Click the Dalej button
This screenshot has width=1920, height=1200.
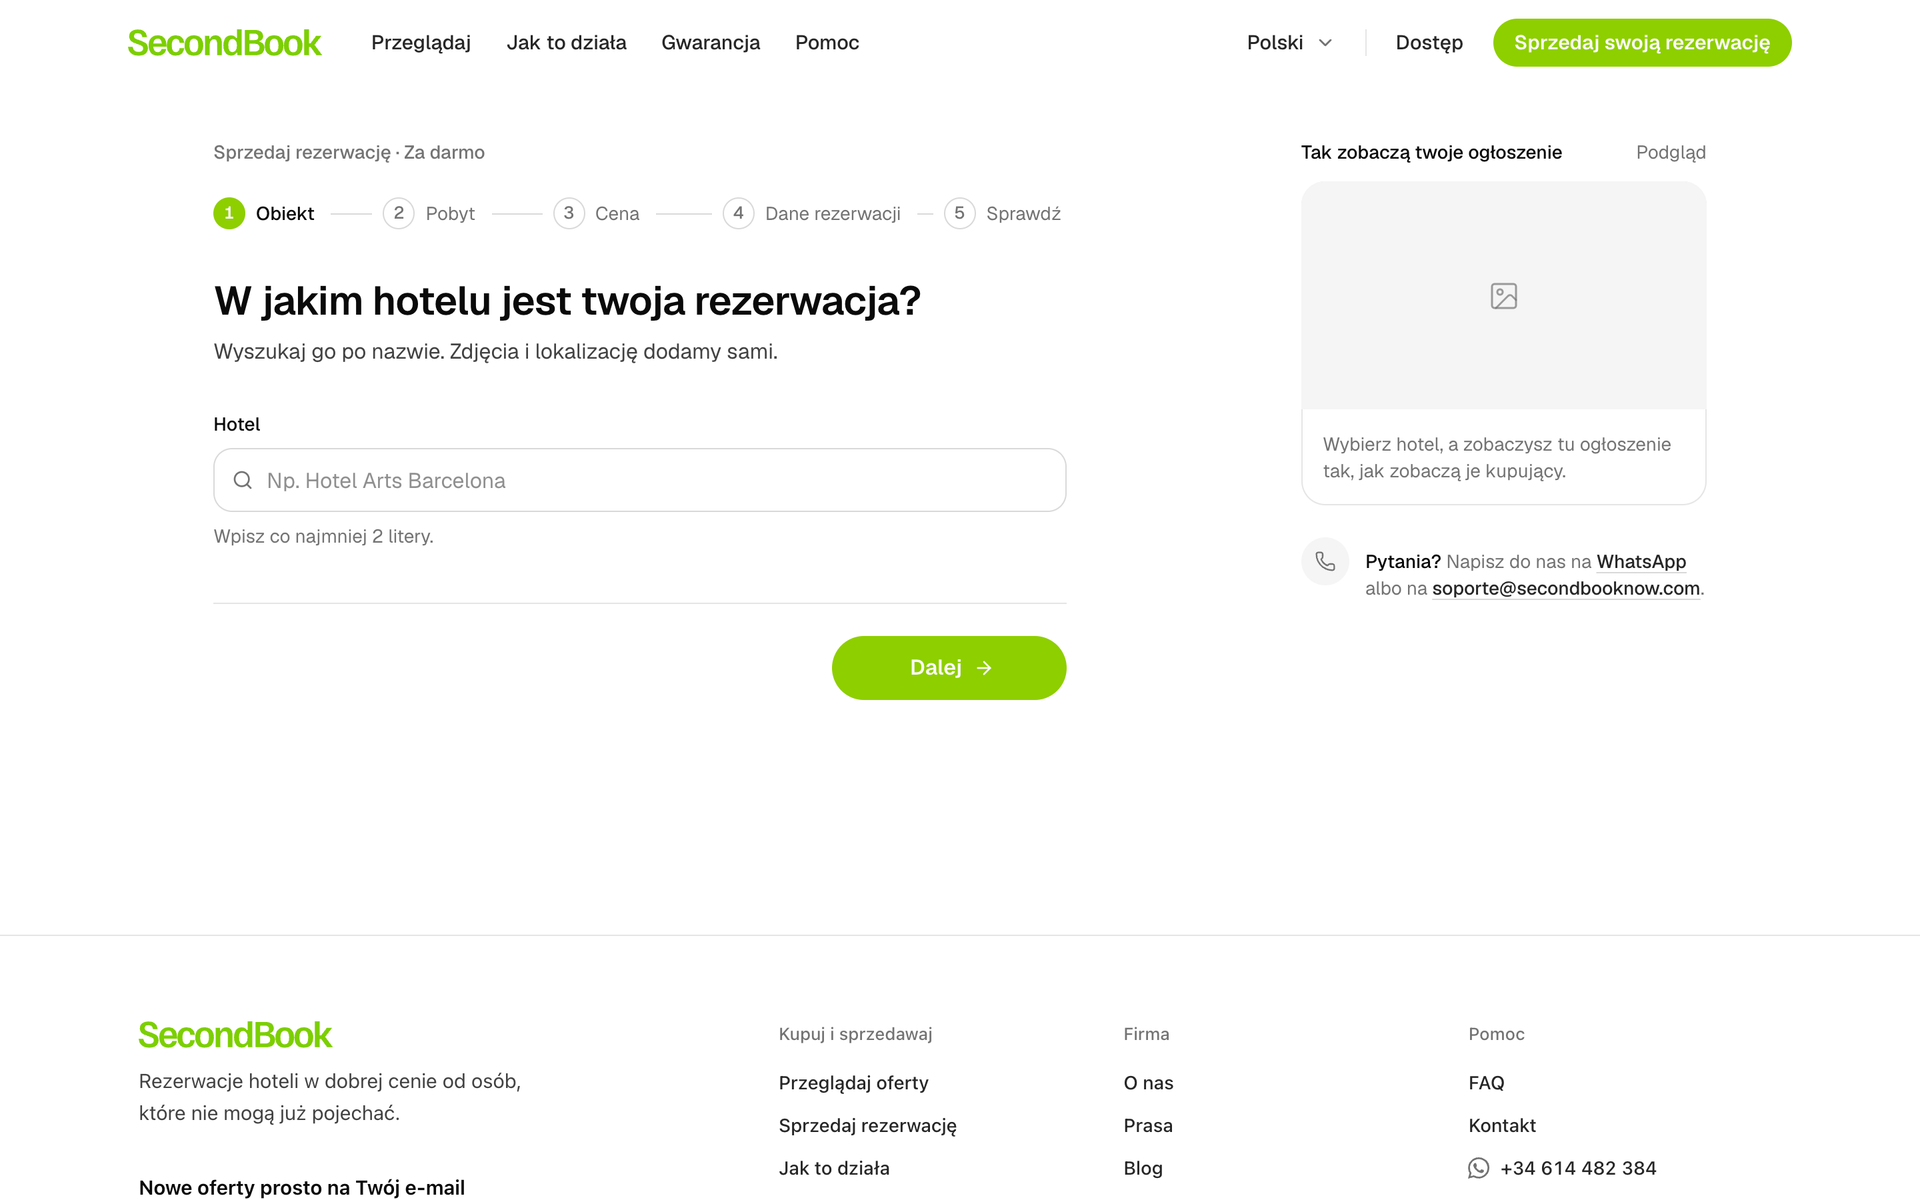point(949,668)
